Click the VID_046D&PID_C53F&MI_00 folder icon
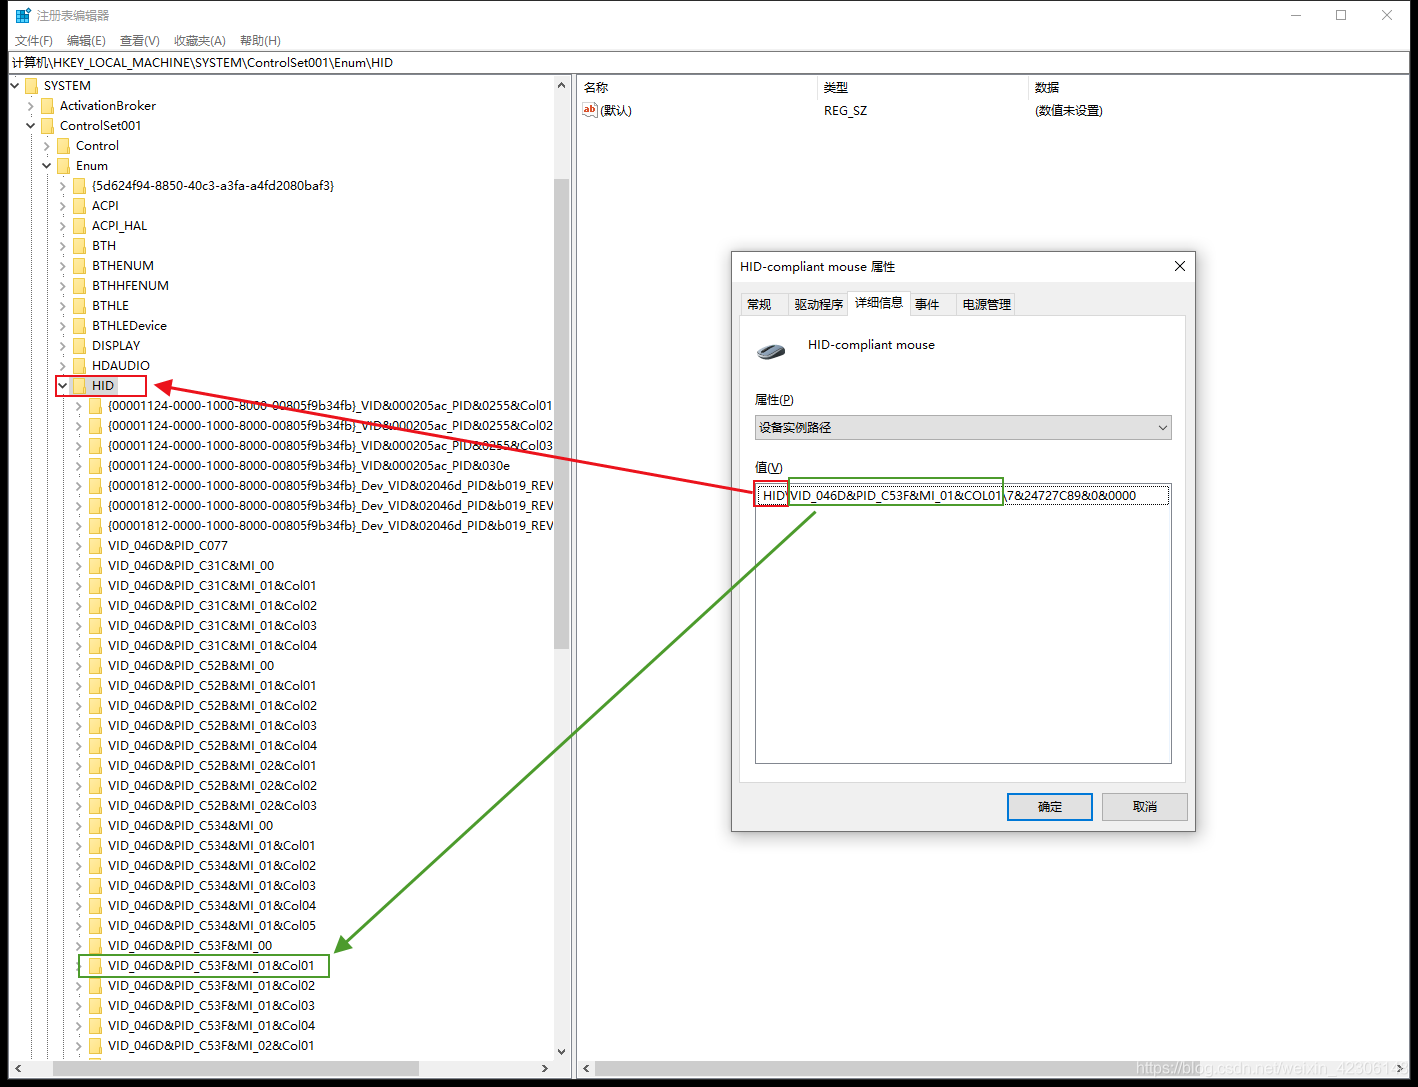 (95, 946)
